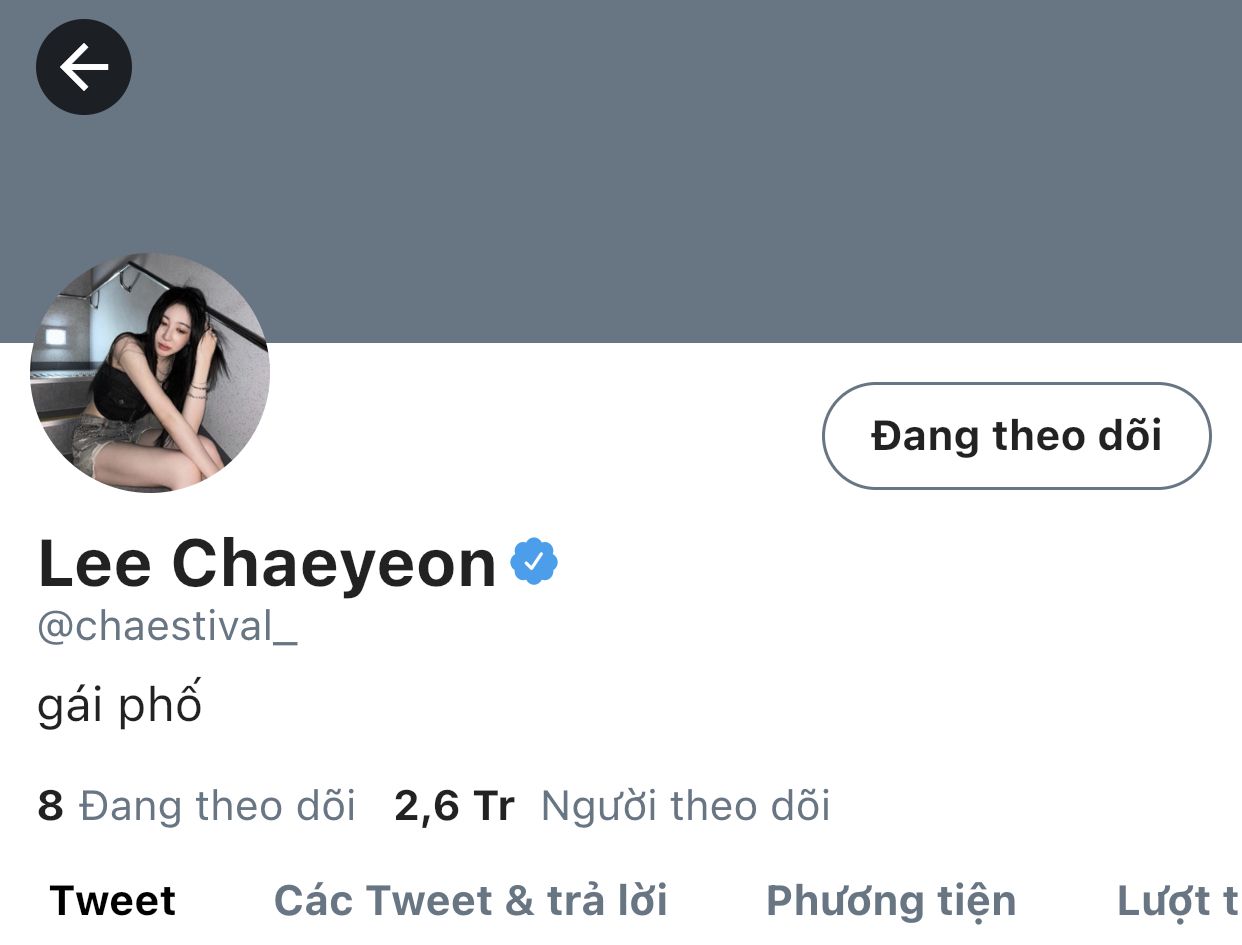Click the blue verified badge
Viewport: 1242px width, 945px height.
[x=534, y=563]
